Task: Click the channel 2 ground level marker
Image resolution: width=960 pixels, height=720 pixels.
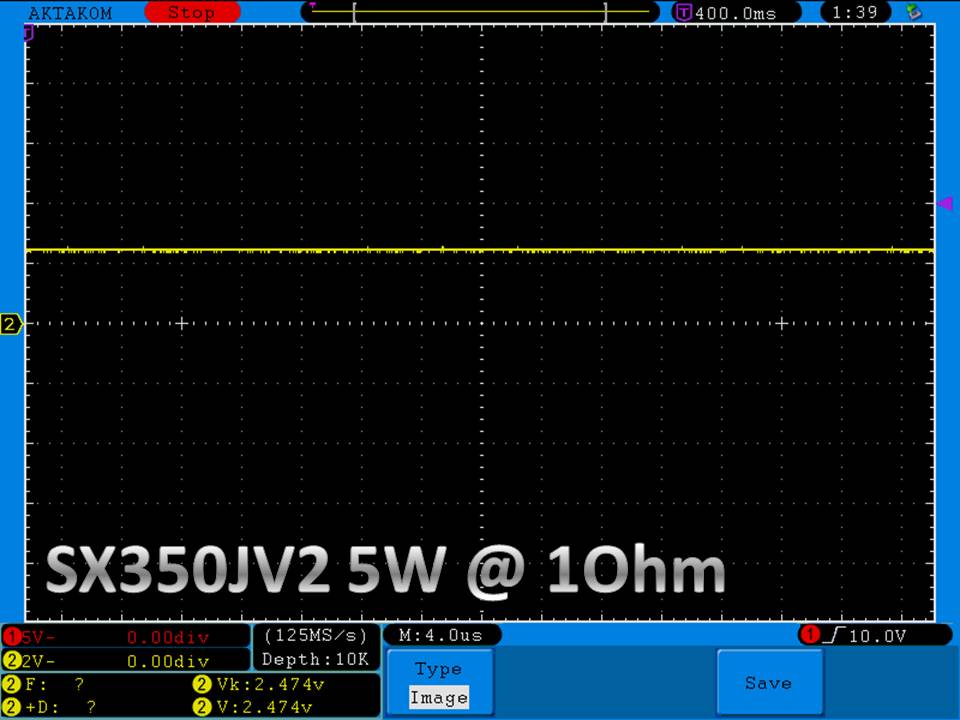Action: click(x=11, y=324)
